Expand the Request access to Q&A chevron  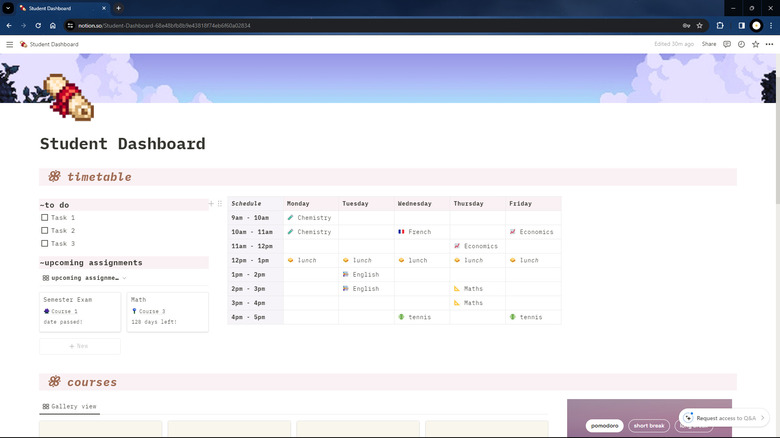pos(763,418)
